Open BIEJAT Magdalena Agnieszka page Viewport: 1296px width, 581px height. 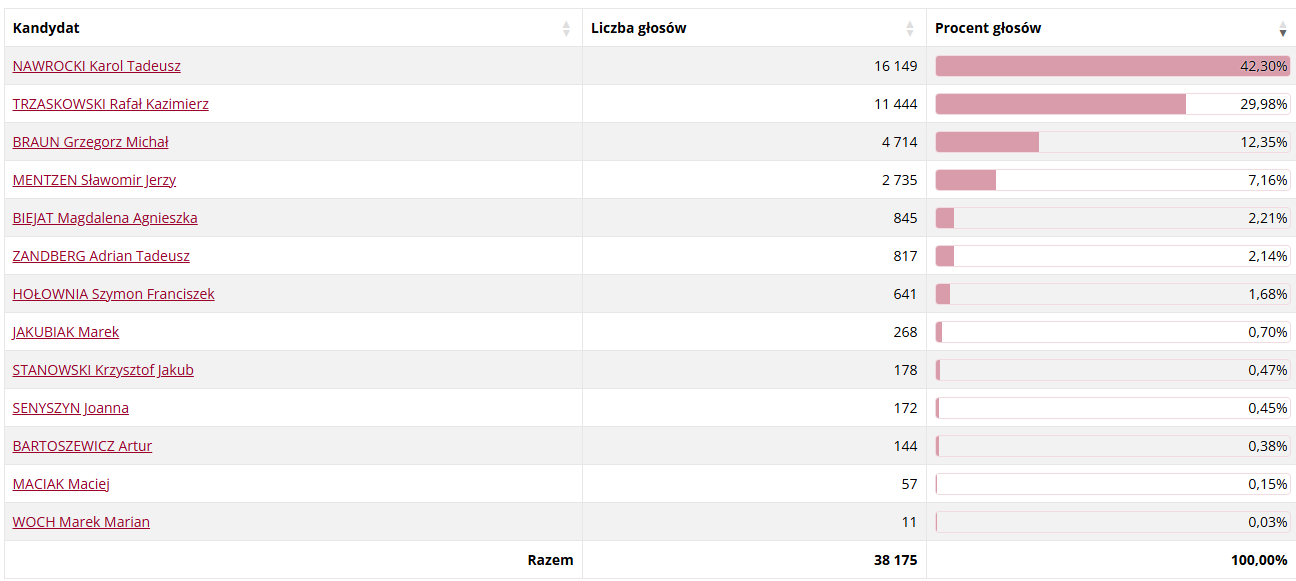click(105, 218)
